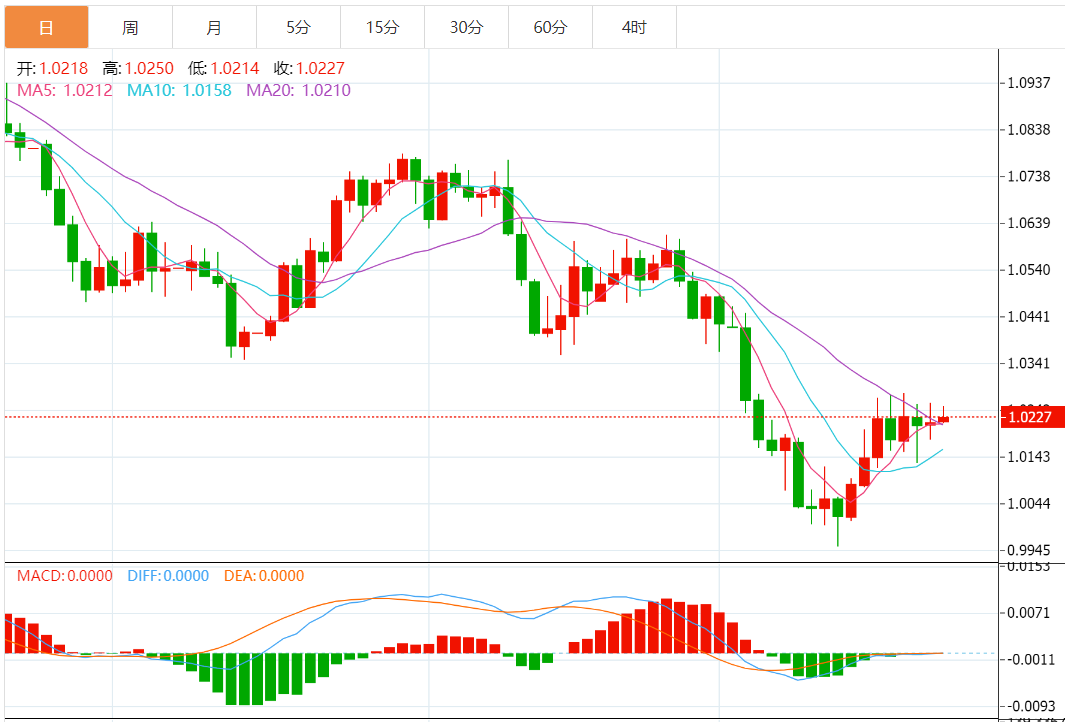Screen dimensions: 1065x722
Task: Click the 开:1.0218 open price value
Action: [52, 69]
